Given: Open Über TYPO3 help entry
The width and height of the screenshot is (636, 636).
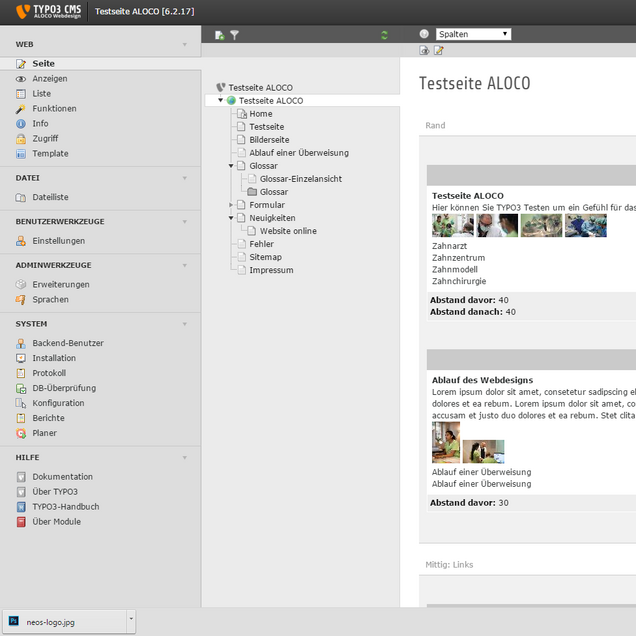Looking at the screenshot, I should click(55, 492).
